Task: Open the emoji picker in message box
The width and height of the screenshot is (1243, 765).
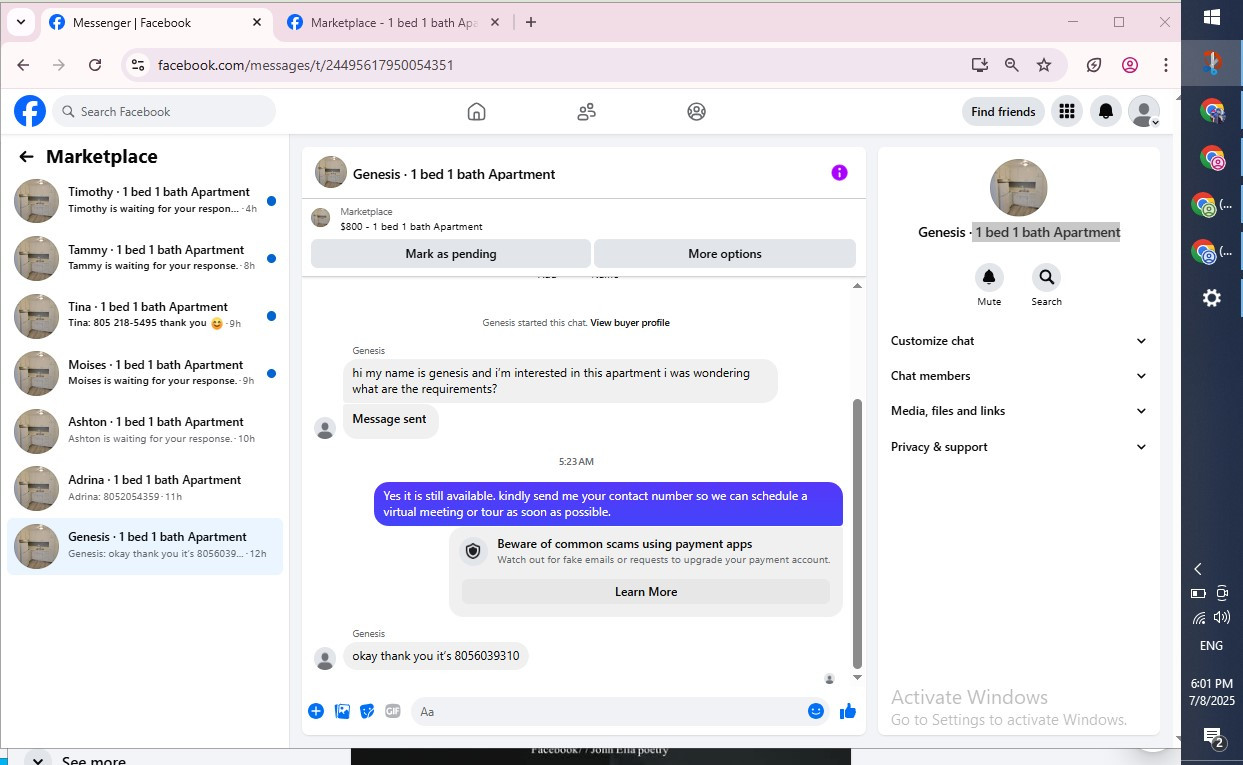Action: click(x=816, y=711)
